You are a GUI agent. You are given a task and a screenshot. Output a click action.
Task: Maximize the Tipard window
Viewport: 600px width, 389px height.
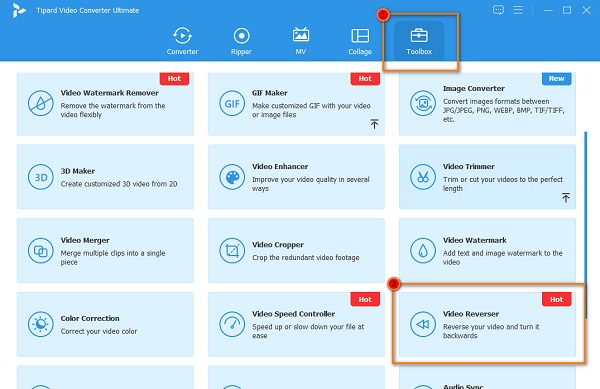(567, 10)
